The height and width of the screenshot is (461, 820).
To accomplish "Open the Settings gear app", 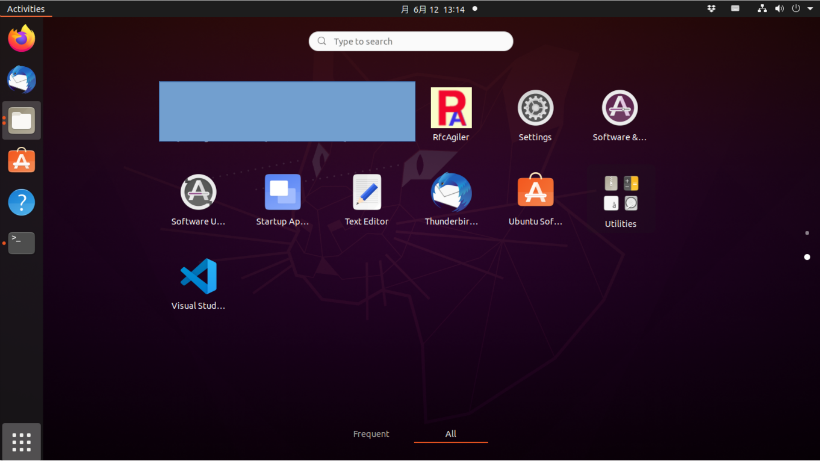I will 535,113.
